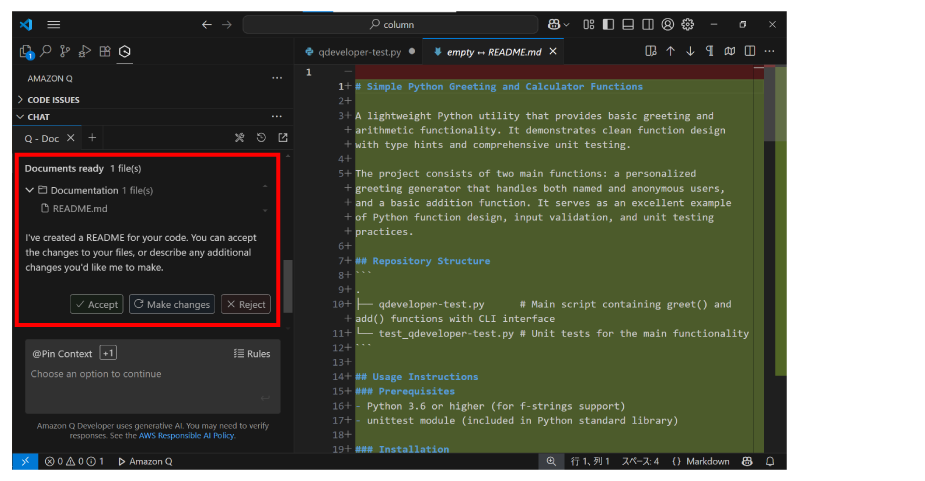Open the notifications bell

point(770,462)
